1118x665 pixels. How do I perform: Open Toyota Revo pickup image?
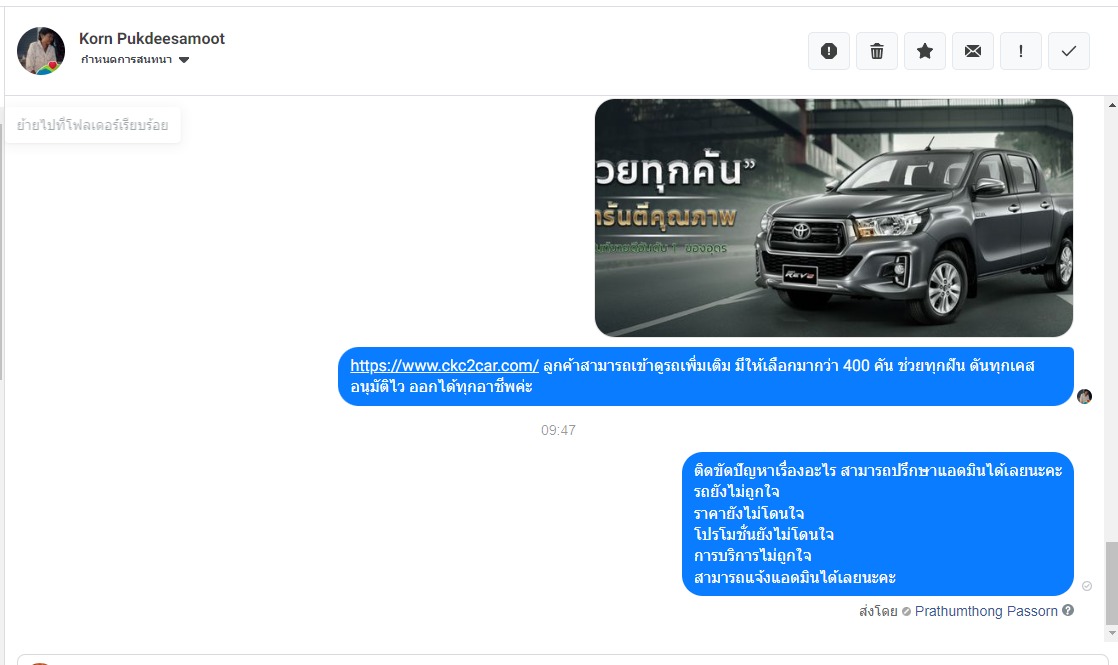[x=834, y=217]
